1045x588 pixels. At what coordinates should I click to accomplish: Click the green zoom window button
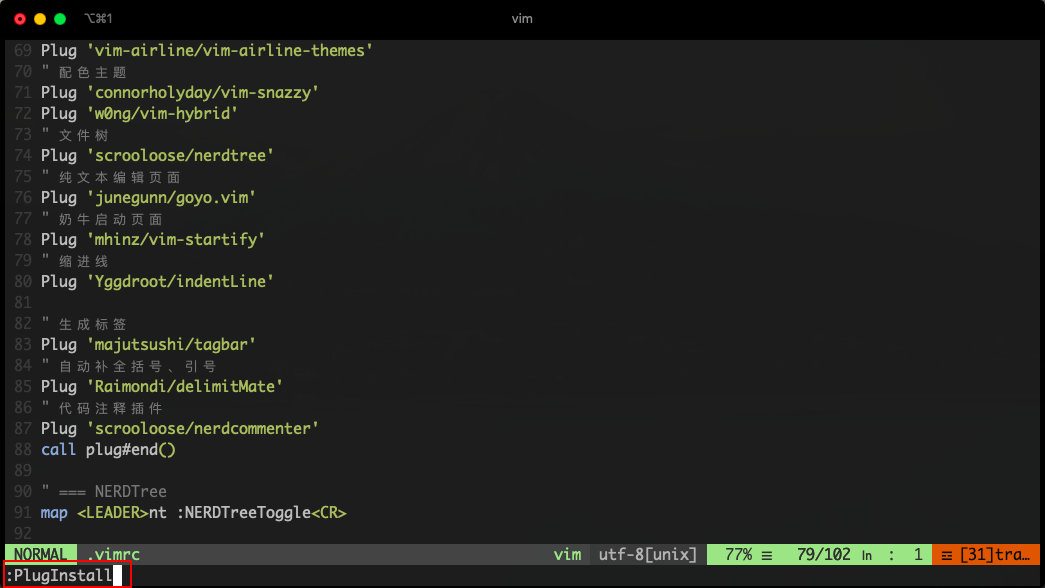(x=60, y=19)
